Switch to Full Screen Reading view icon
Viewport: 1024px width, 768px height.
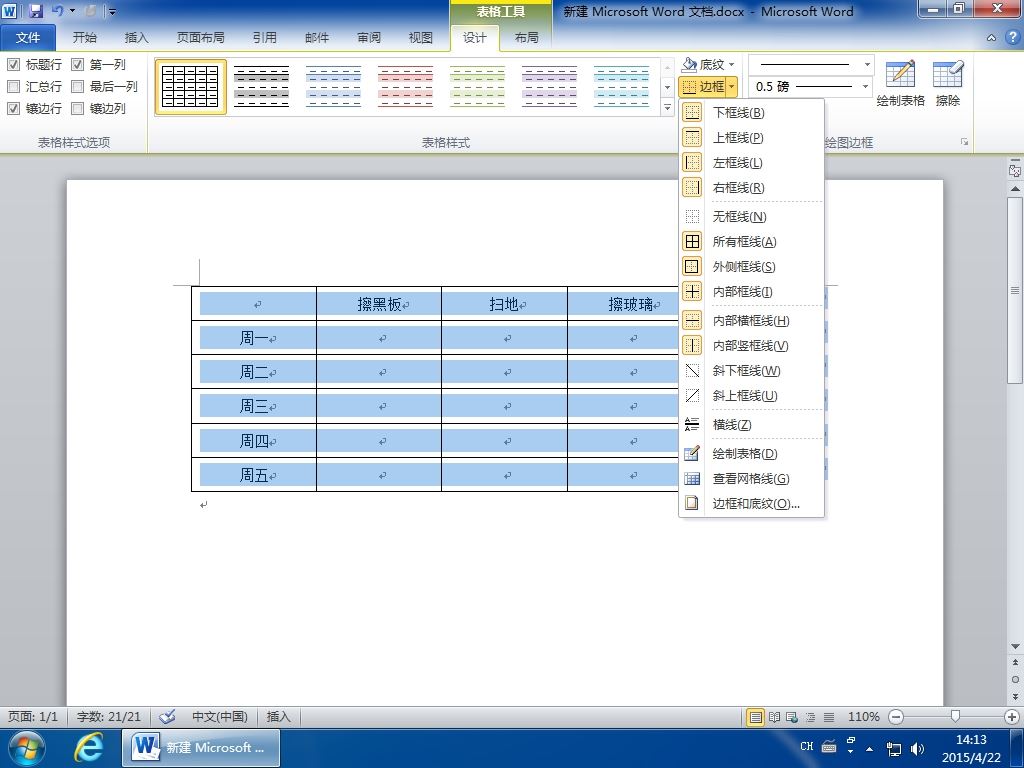pyautogui.click(x=775, y=717)
